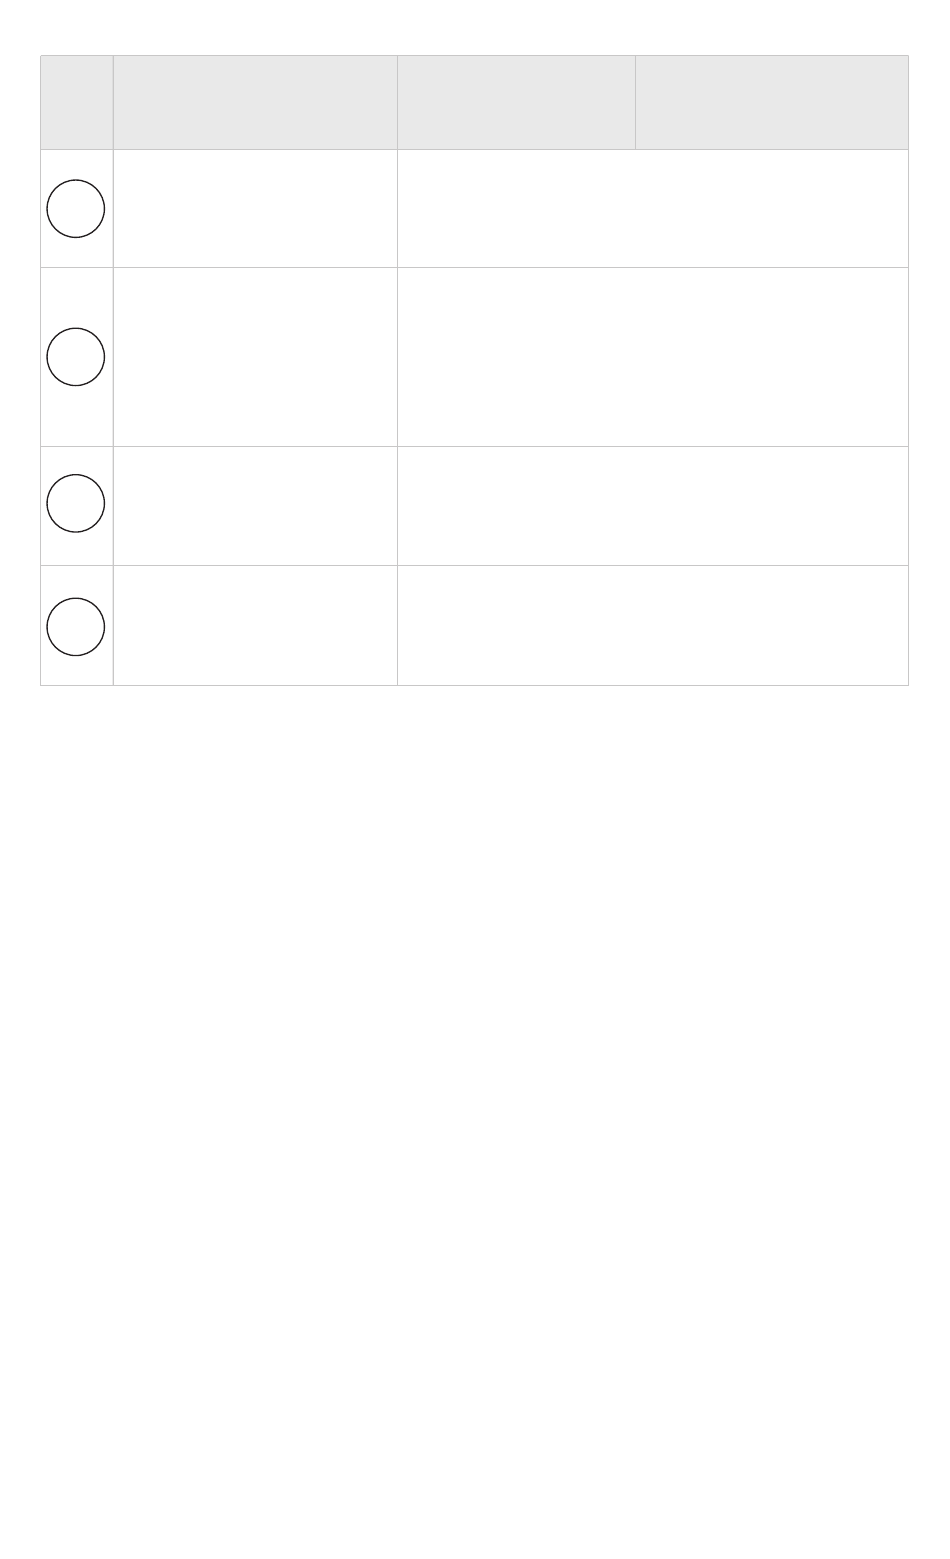Click the narrow gray header cell above the circles
The image size is (950, 1559).
pos(77,102)
